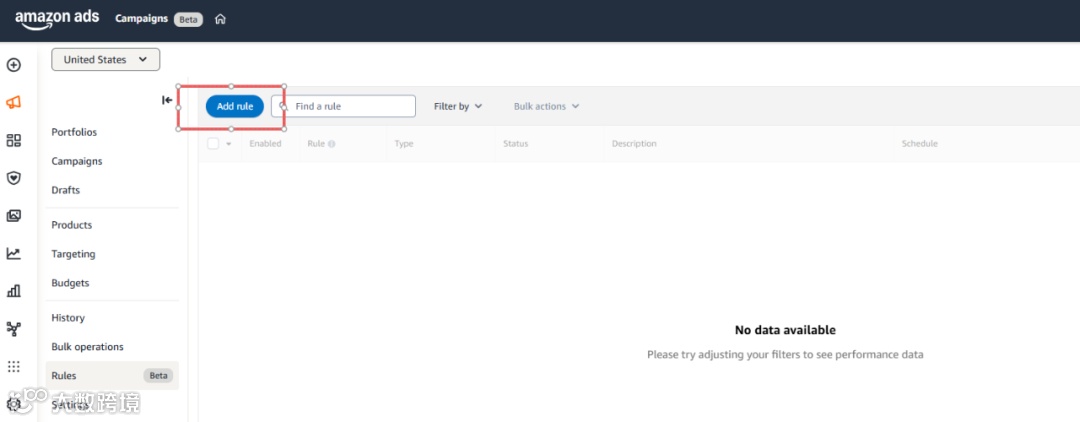The height and width of the screenshot is (422, 1080).
Task: Click the Amazon Ads logo
Action: (57, 19)
